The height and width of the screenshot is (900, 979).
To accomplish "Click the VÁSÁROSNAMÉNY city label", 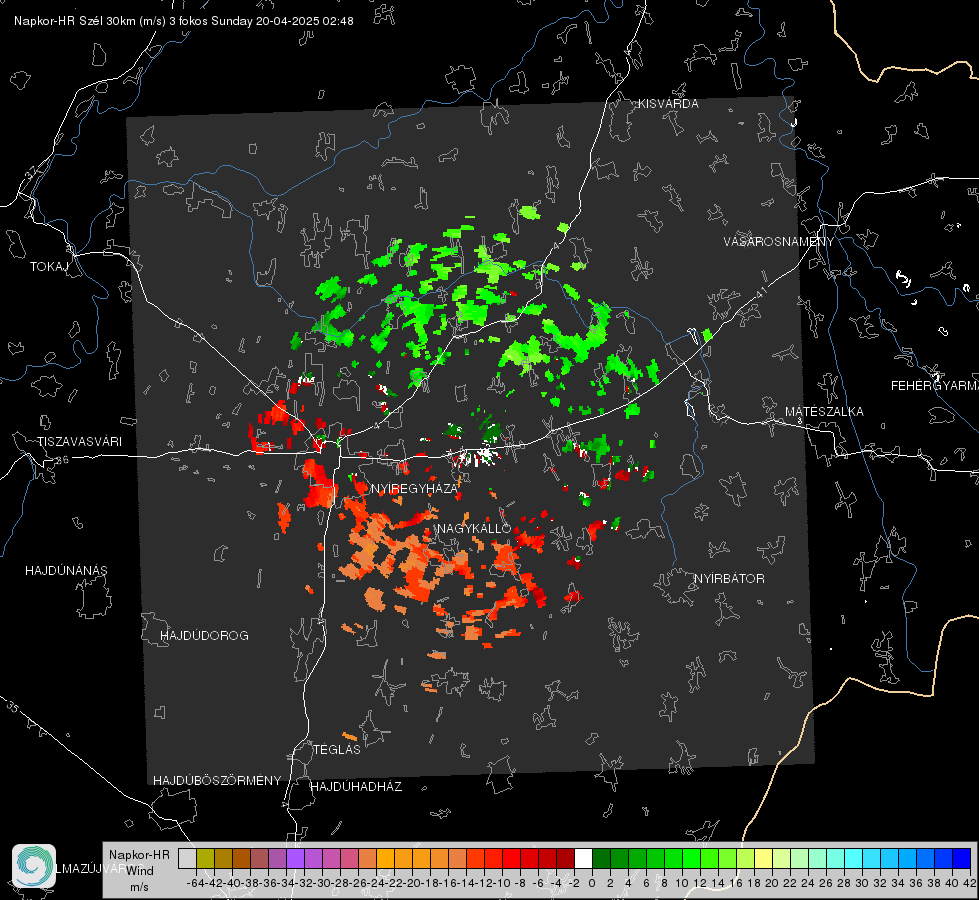I will (779, 242).
